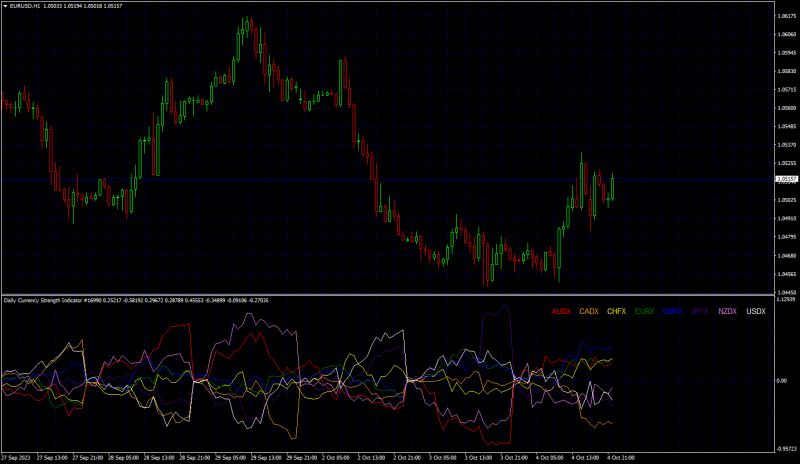Click the 1.06175 price scale value

point(787,16)
